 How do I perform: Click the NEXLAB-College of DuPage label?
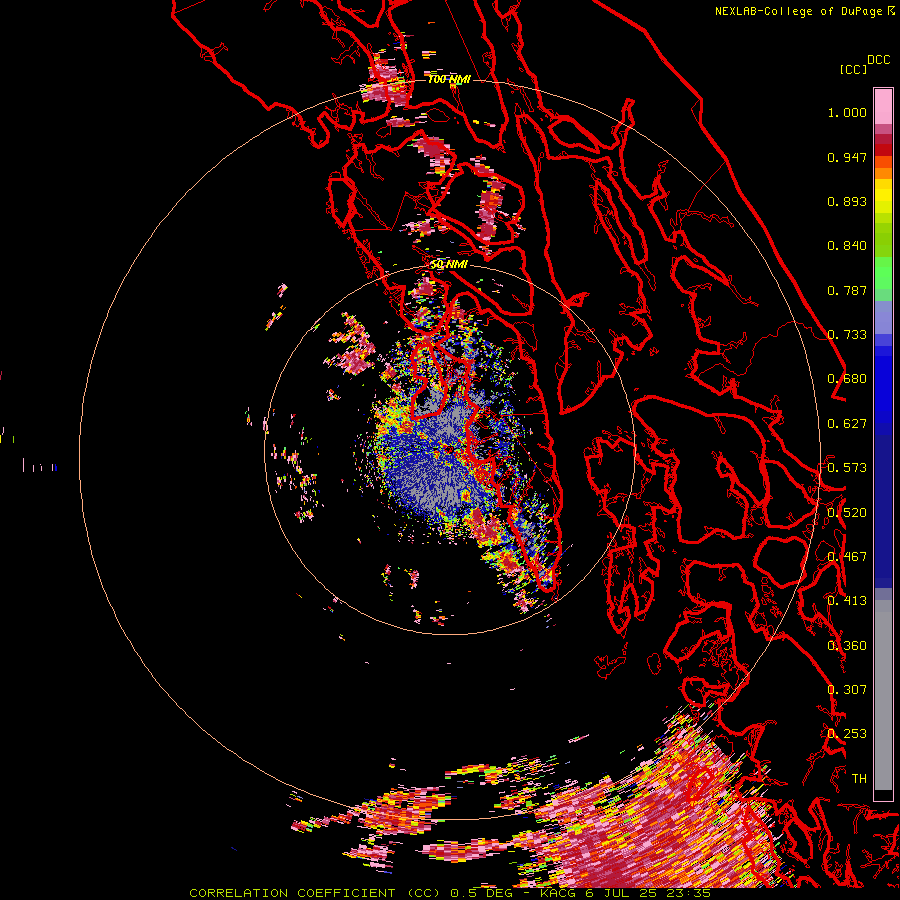tap(799, 11)
